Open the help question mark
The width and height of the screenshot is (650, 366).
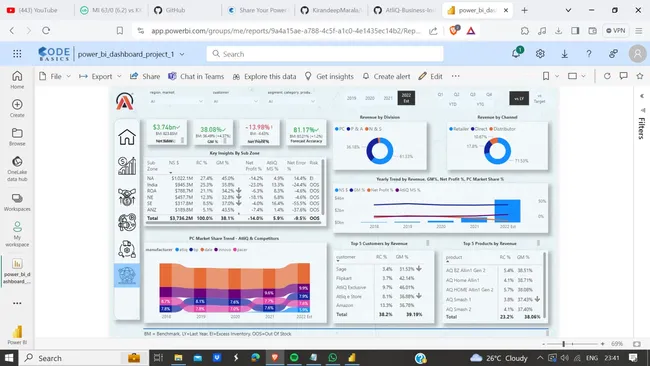[589, 54]
